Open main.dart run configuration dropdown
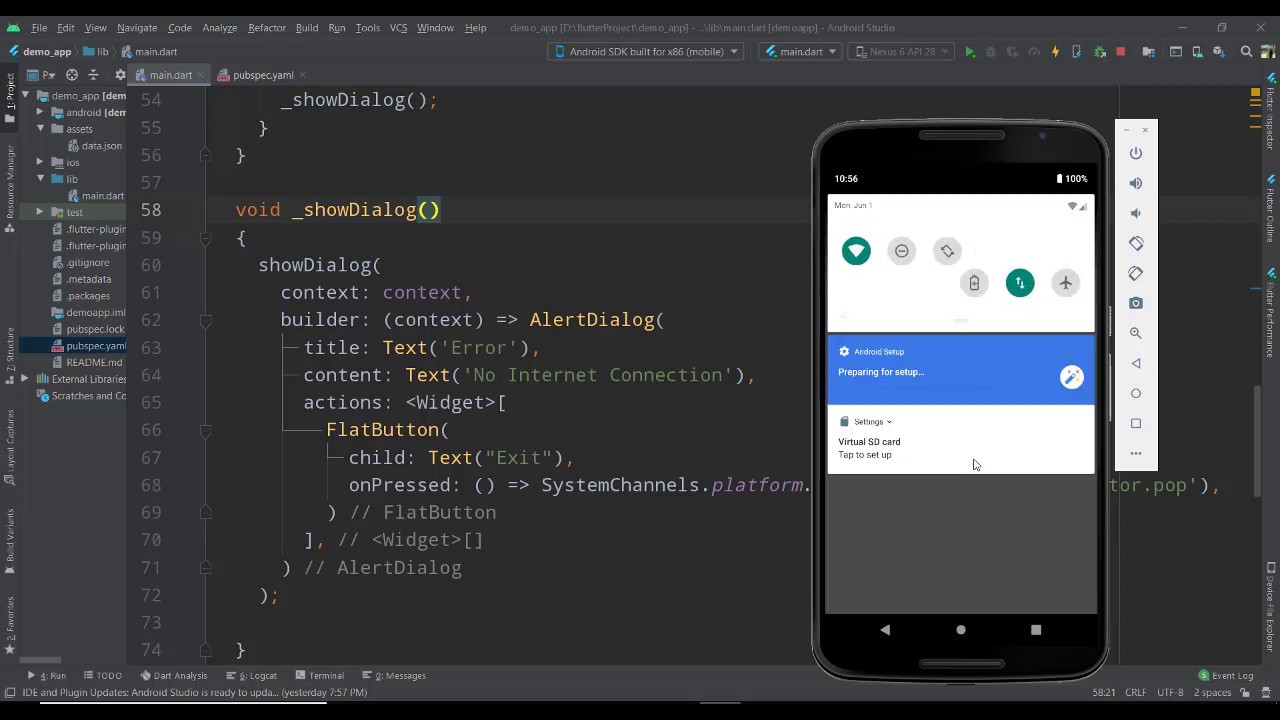Viewport: 1280px width, 720px height. (800, 52)
